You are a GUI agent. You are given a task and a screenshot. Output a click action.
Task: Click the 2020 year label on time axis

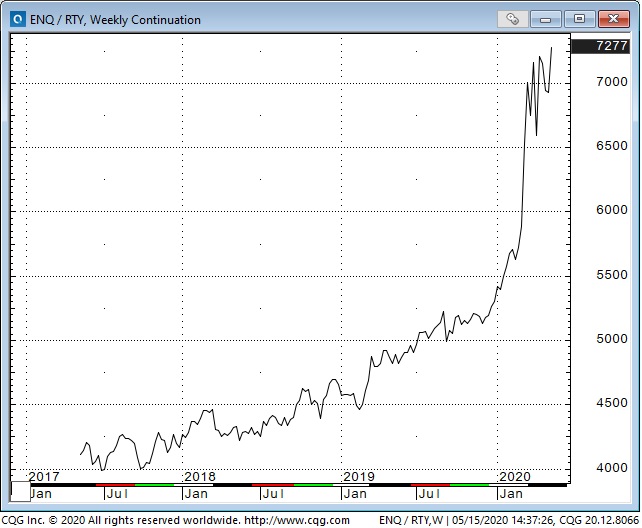(x=515, y=476)
